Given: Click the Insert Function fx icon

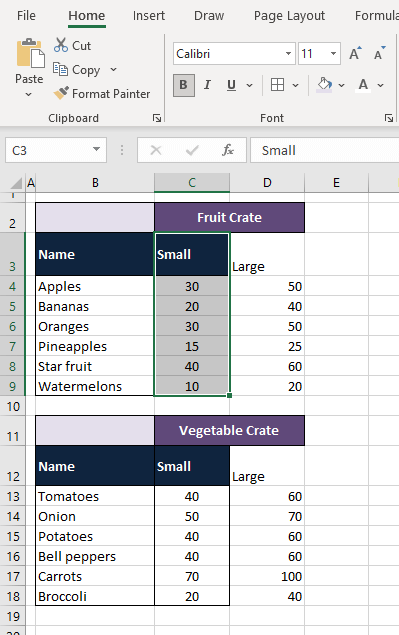Looking at the screenshot, I should point(228,150).
